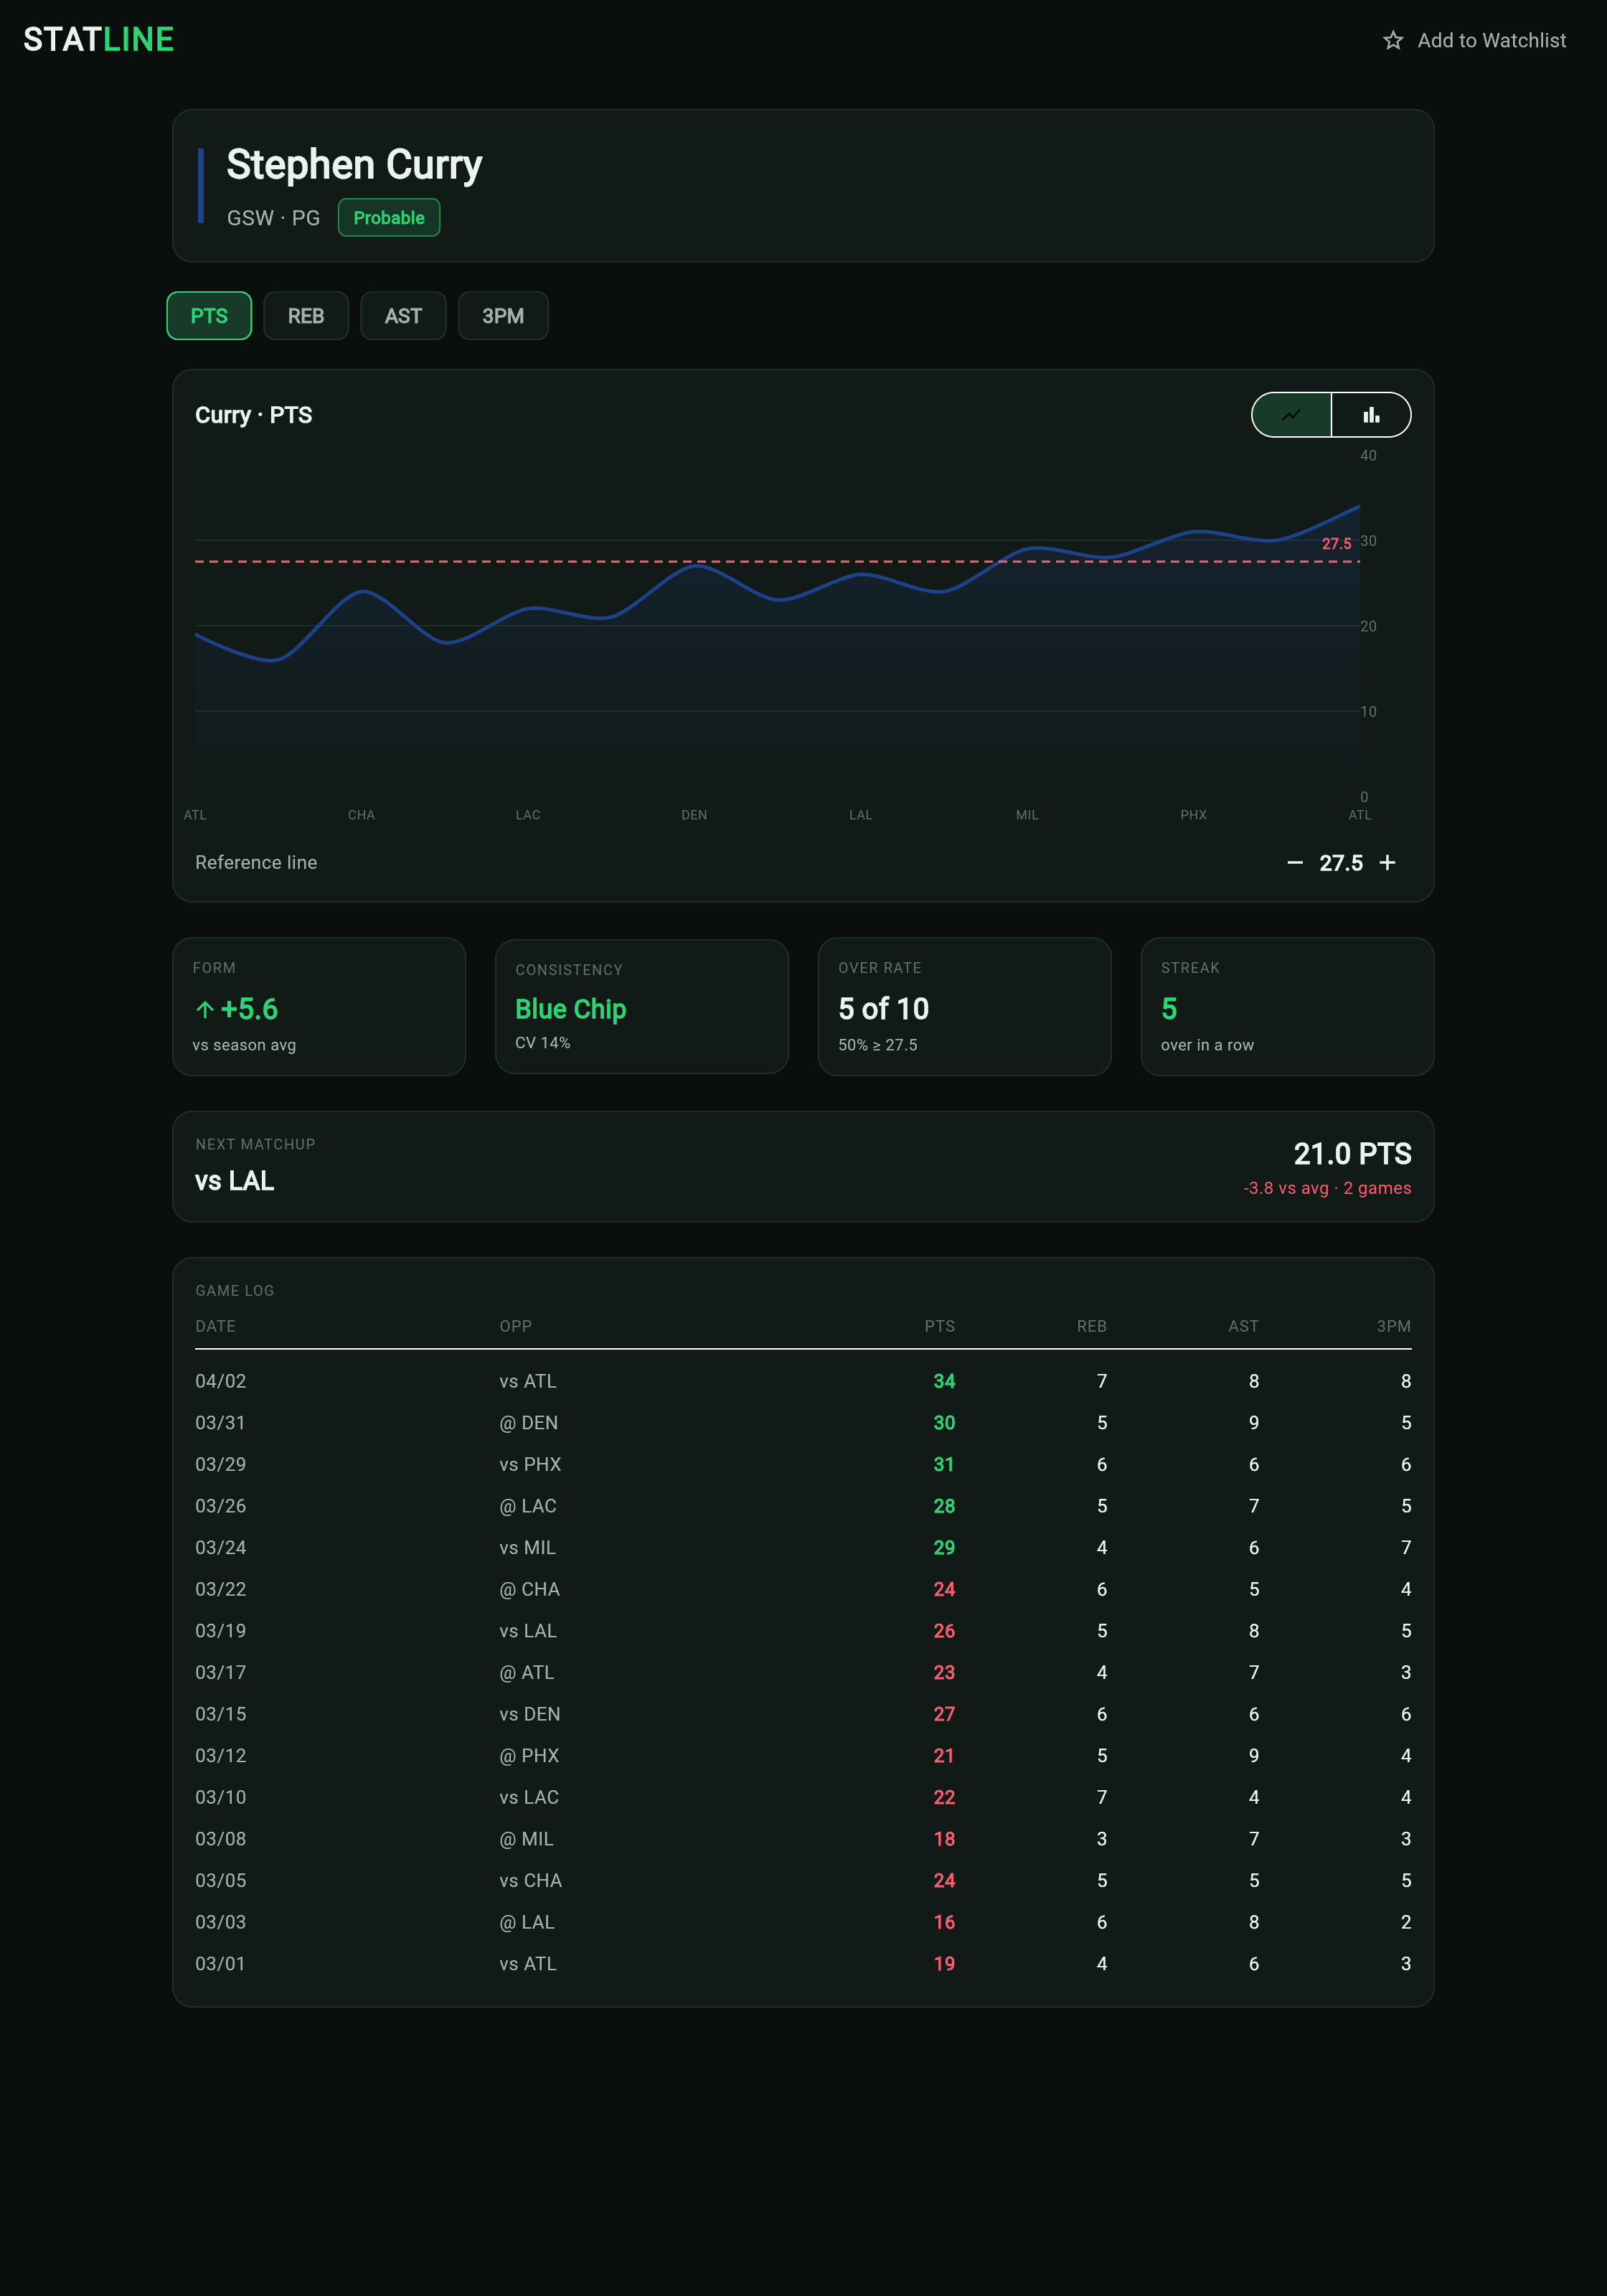Click the 'vs MIL' opponent cell
Image resolution: width=1607 pixels, height=2296 pixels.
click(x=528, y=1548)
